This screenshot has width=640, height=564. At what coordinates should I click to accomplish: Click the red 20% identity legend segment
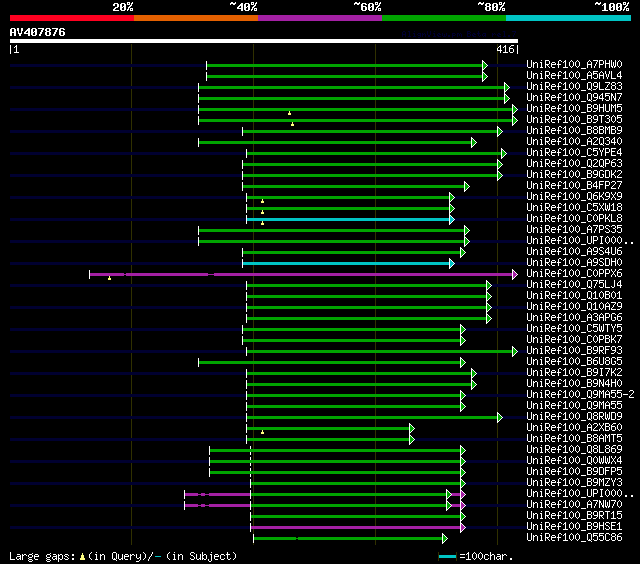point(72,18)
